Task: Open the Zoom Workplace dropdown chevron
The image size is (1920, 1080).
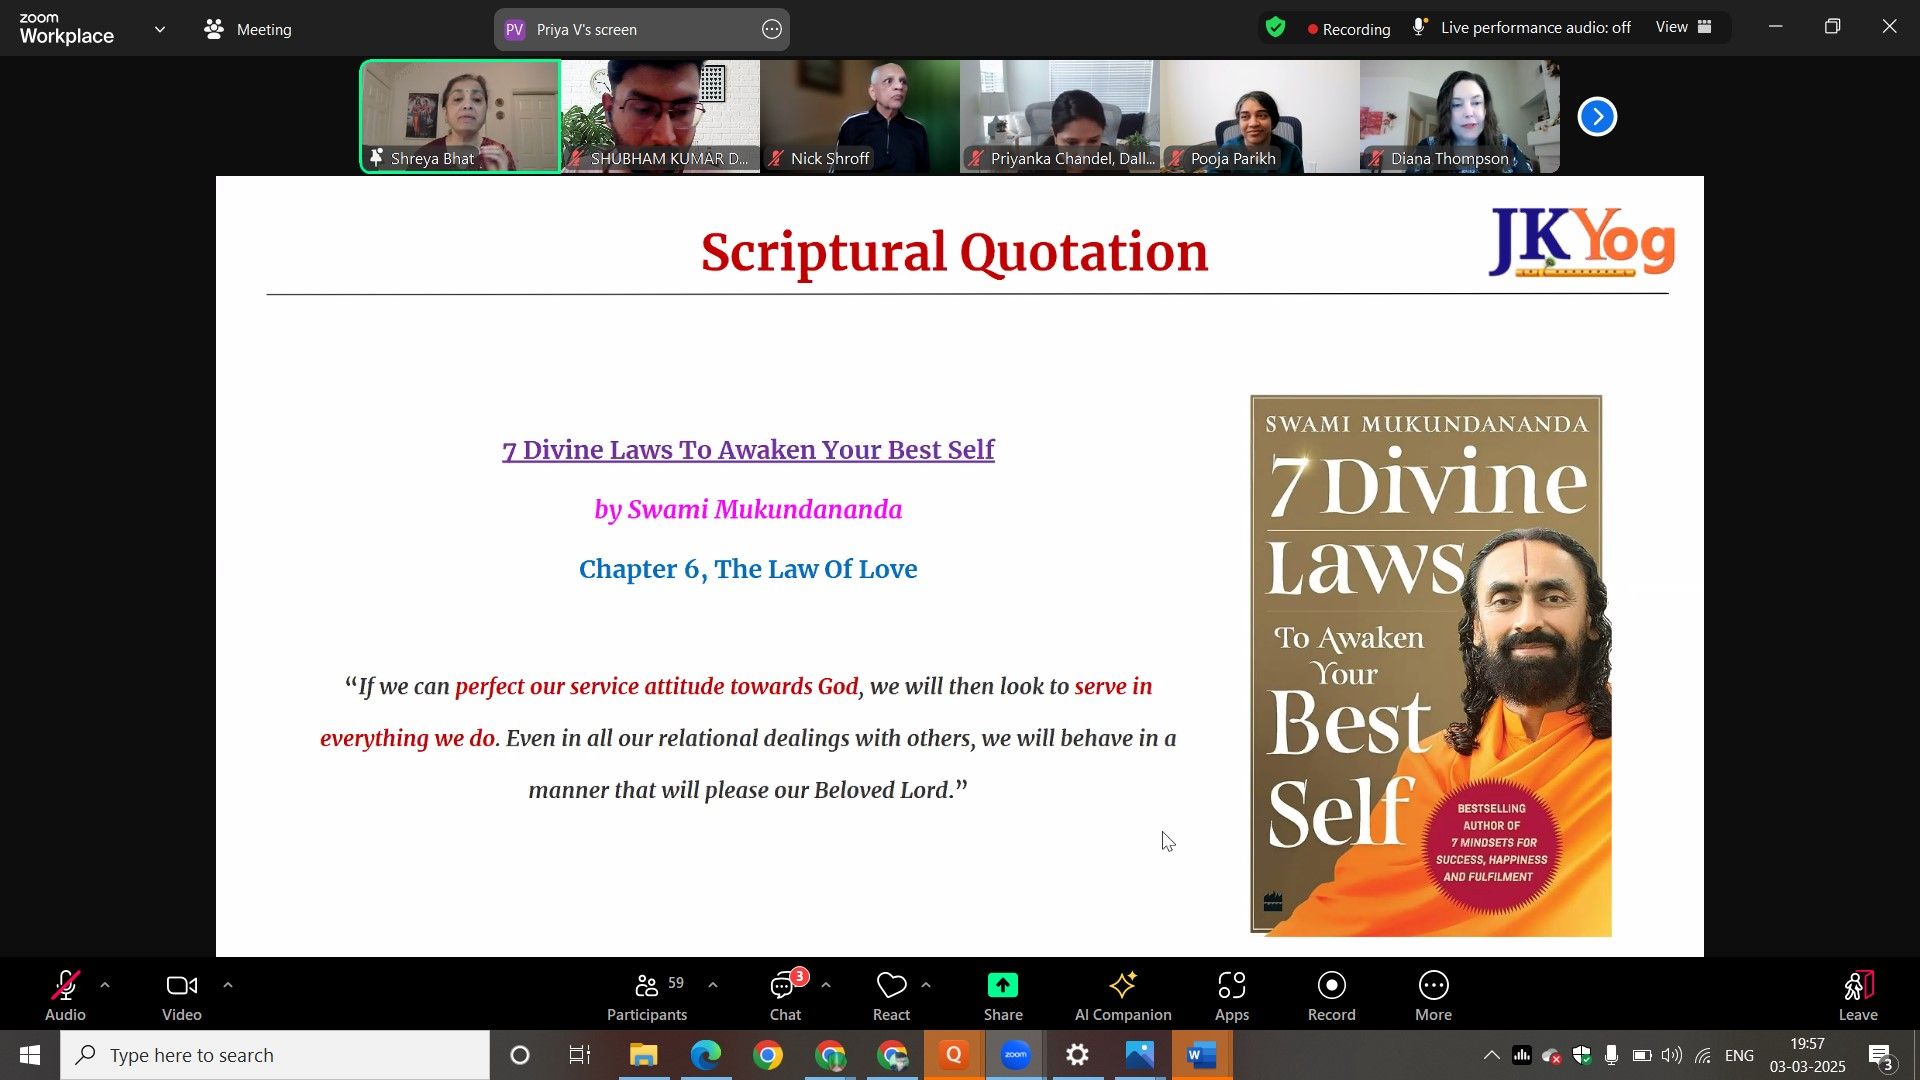Action: click(x=160, y=30)
